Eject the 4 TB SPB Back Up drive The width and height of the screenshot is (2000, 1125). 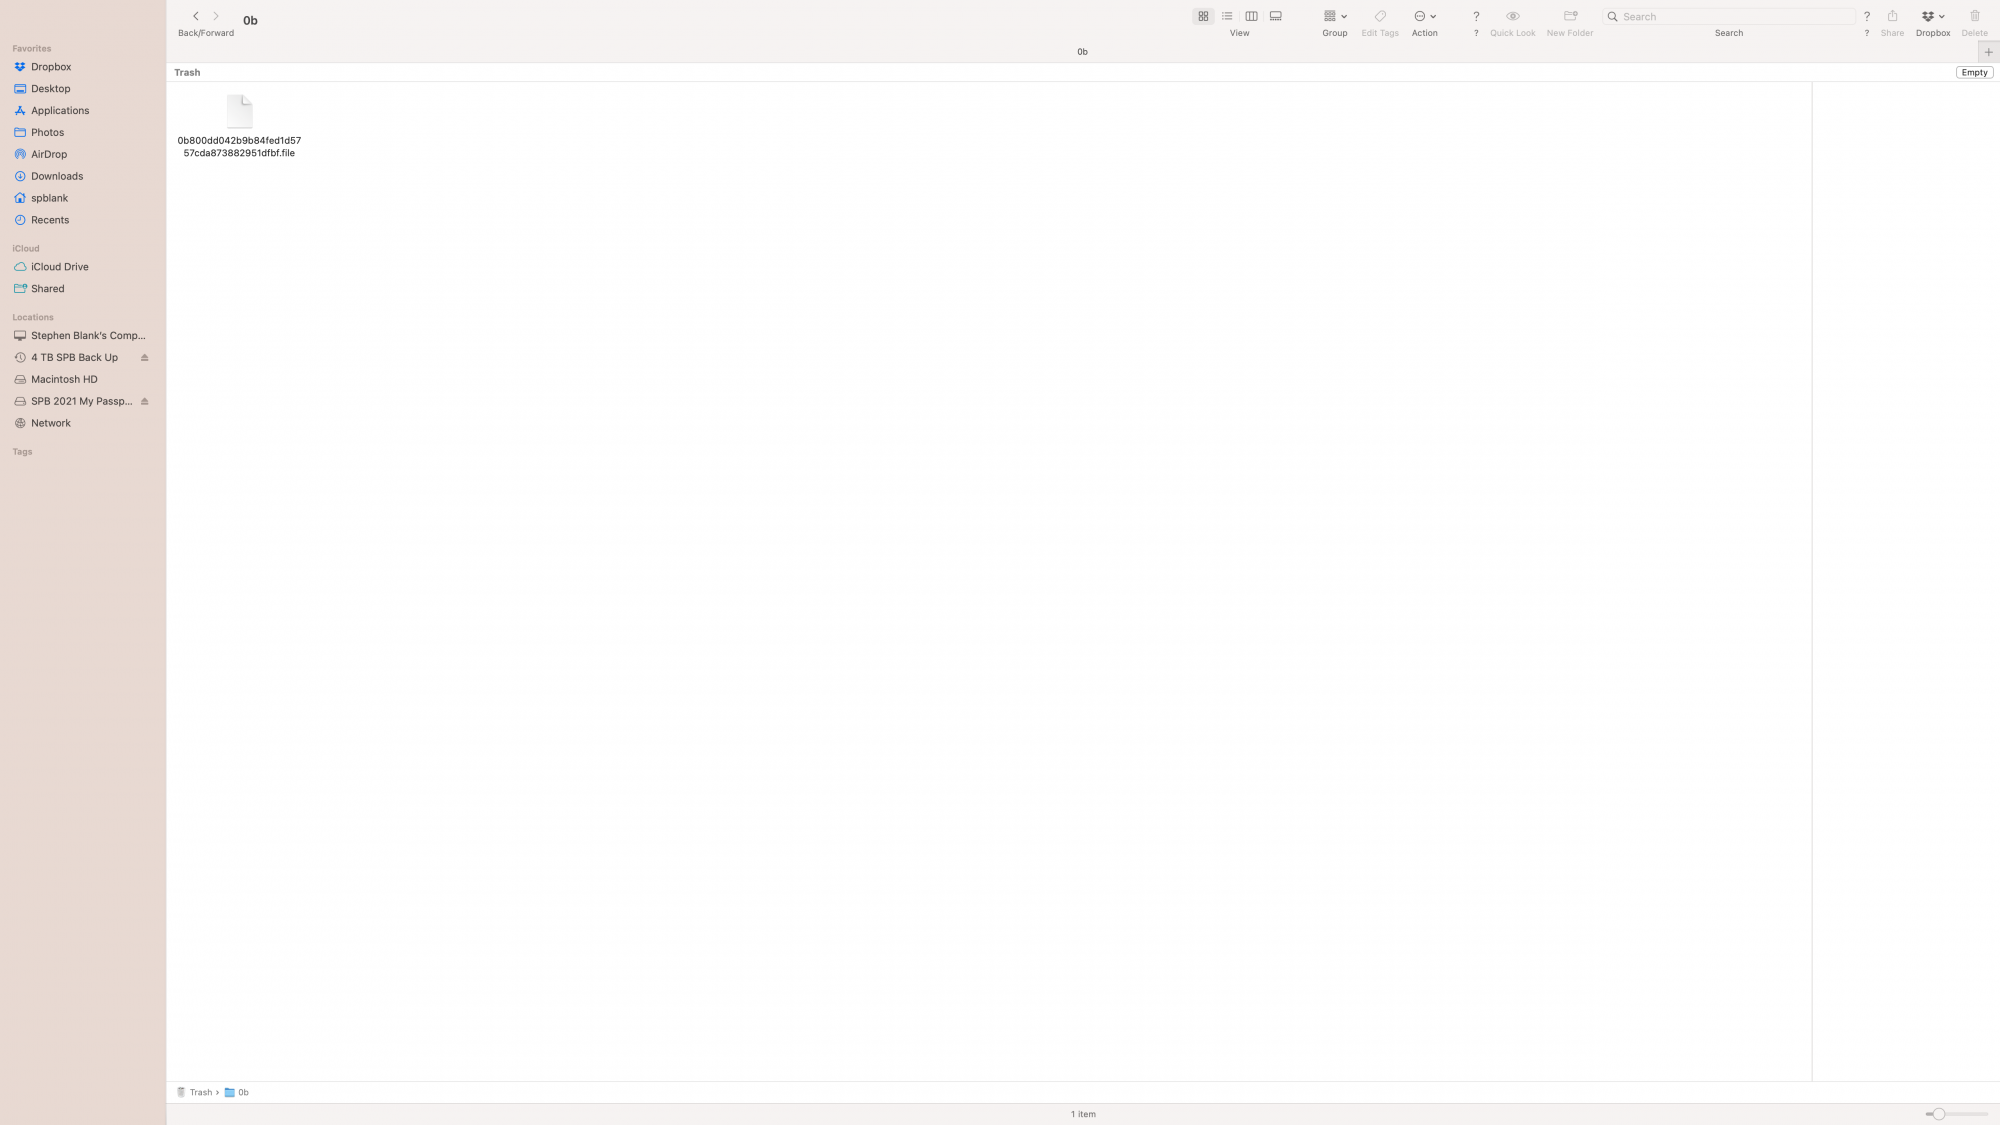click(x=145, y=358)
